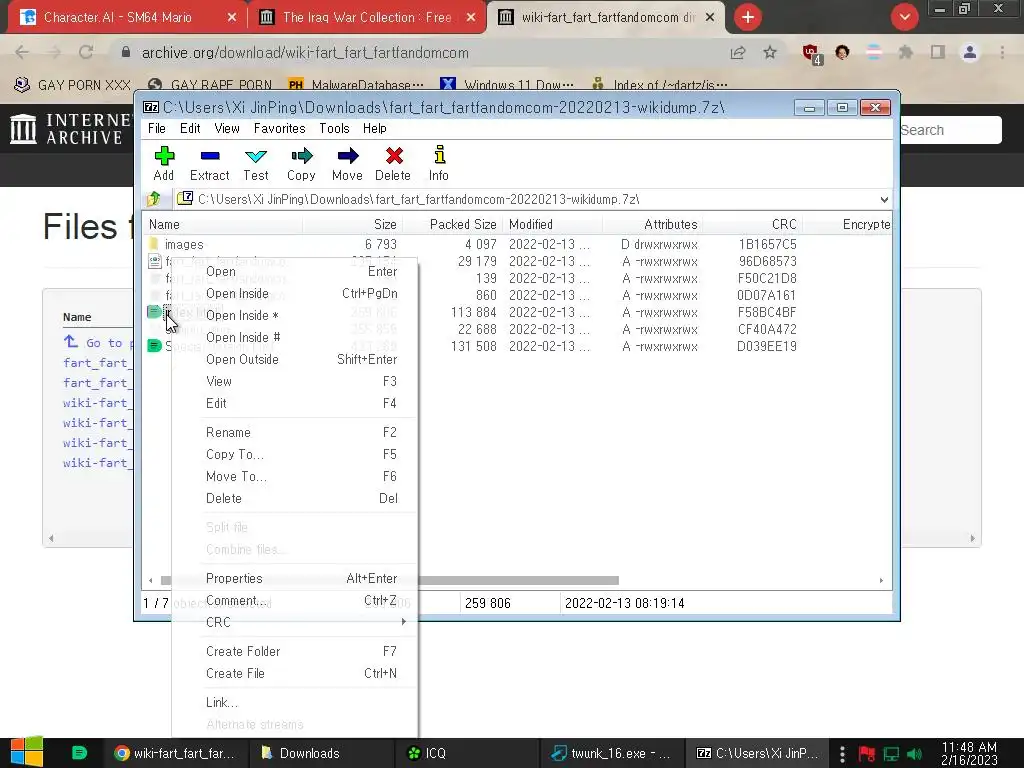Screen dimensions: 1024x768
Task: Click the up-folder icon beside address bar
Action: click(x=154, y=199)
